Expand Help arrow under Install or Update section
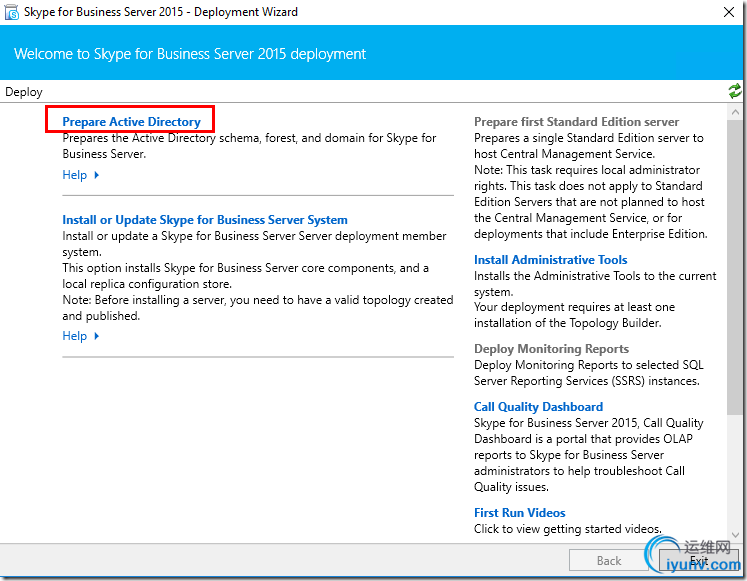Viewport: 747px width, 581px height. 97,336
